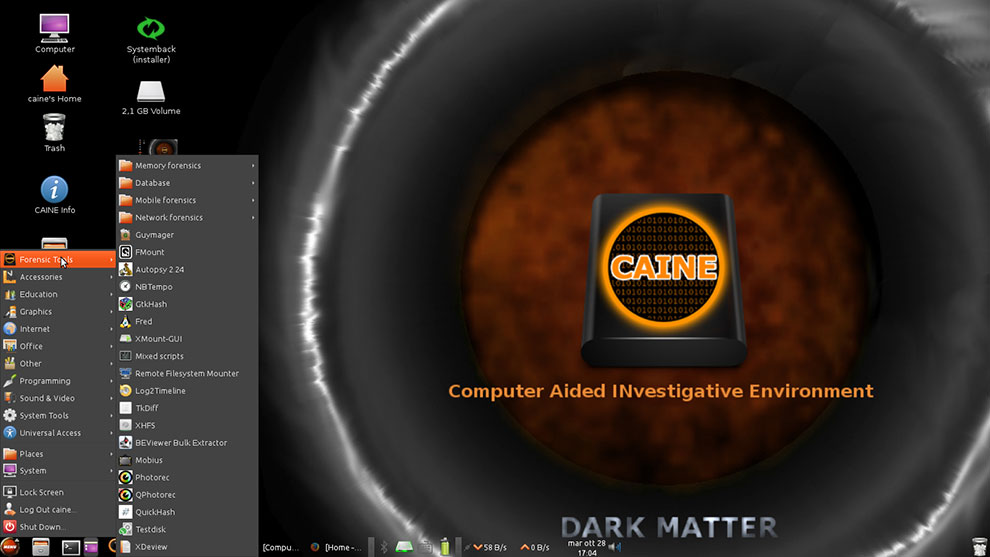Click the battery indicator in tray
The image size is (990, 557).
coord(445,547)
